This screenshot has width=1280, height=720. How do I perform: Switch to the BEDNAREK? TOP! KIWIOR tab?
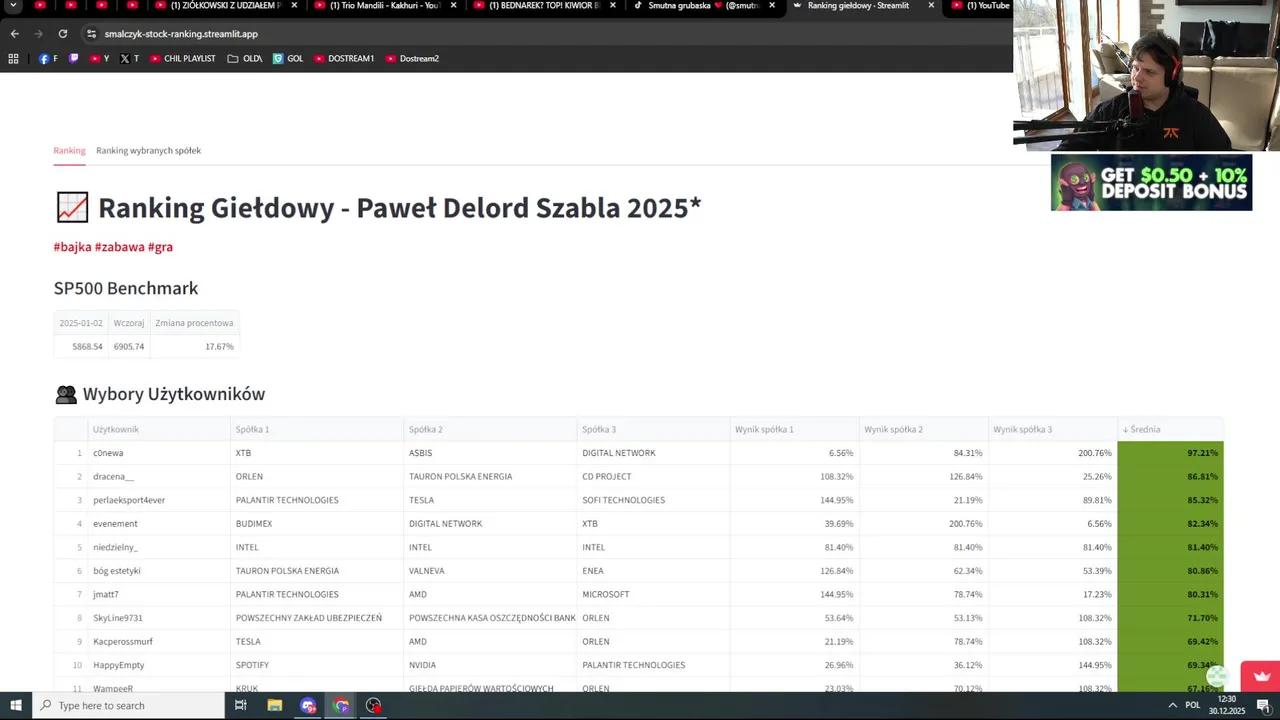pos(545,5)
